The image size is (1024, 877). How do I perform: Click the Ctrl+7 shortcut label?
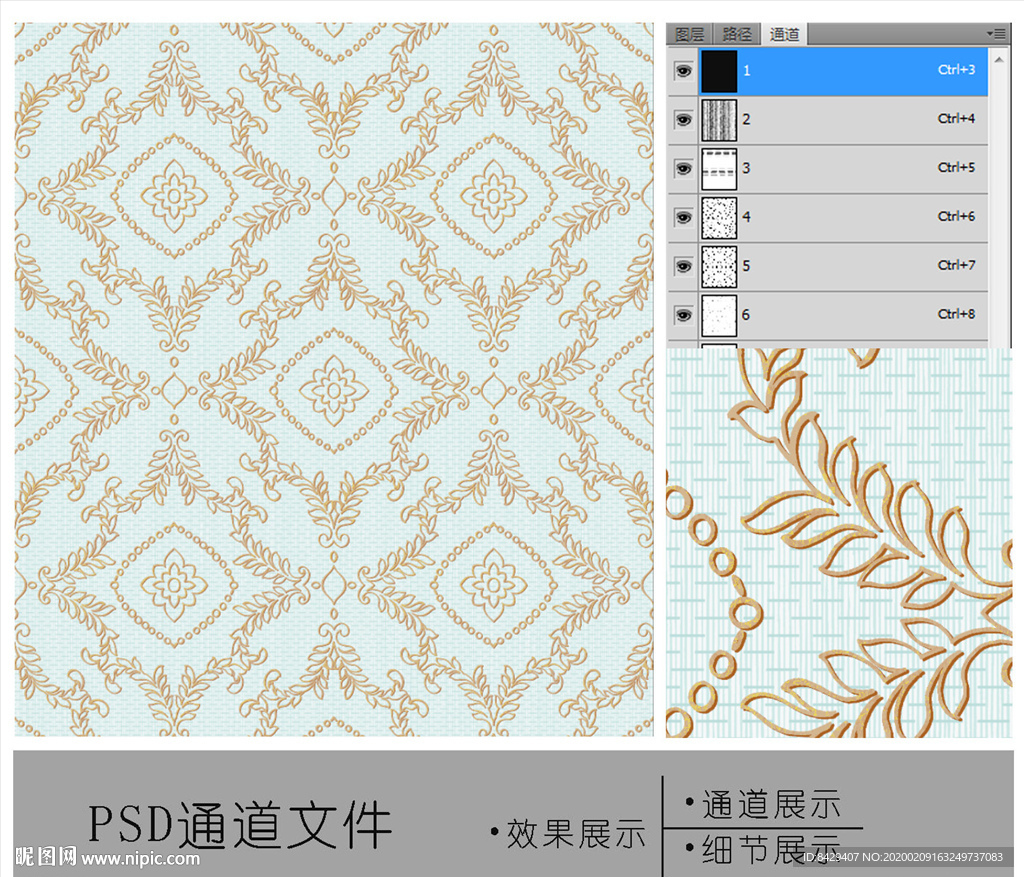pos(956,265)
